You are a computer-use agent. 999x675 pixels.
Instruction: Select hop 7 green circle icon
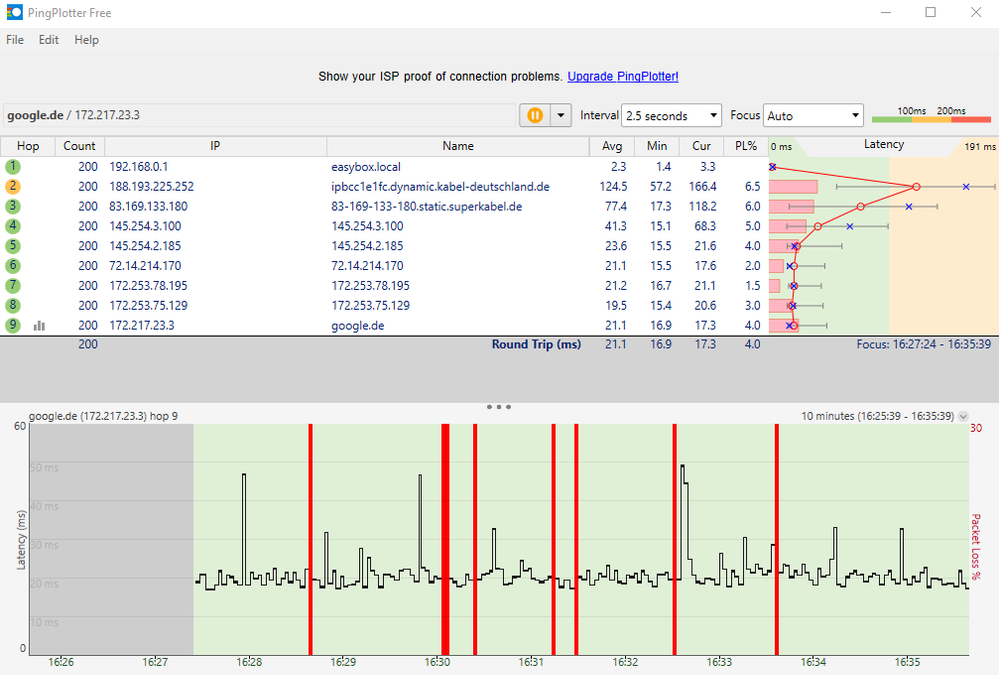(x=13, y=285)
